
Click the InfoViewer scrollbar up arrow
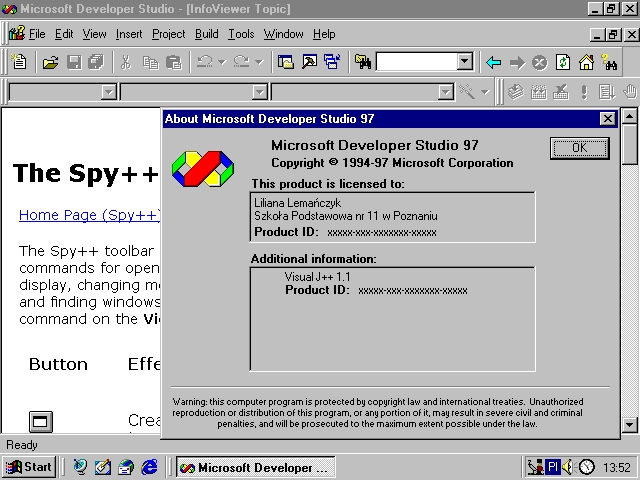pyautogui.click(x=629, y=117)
